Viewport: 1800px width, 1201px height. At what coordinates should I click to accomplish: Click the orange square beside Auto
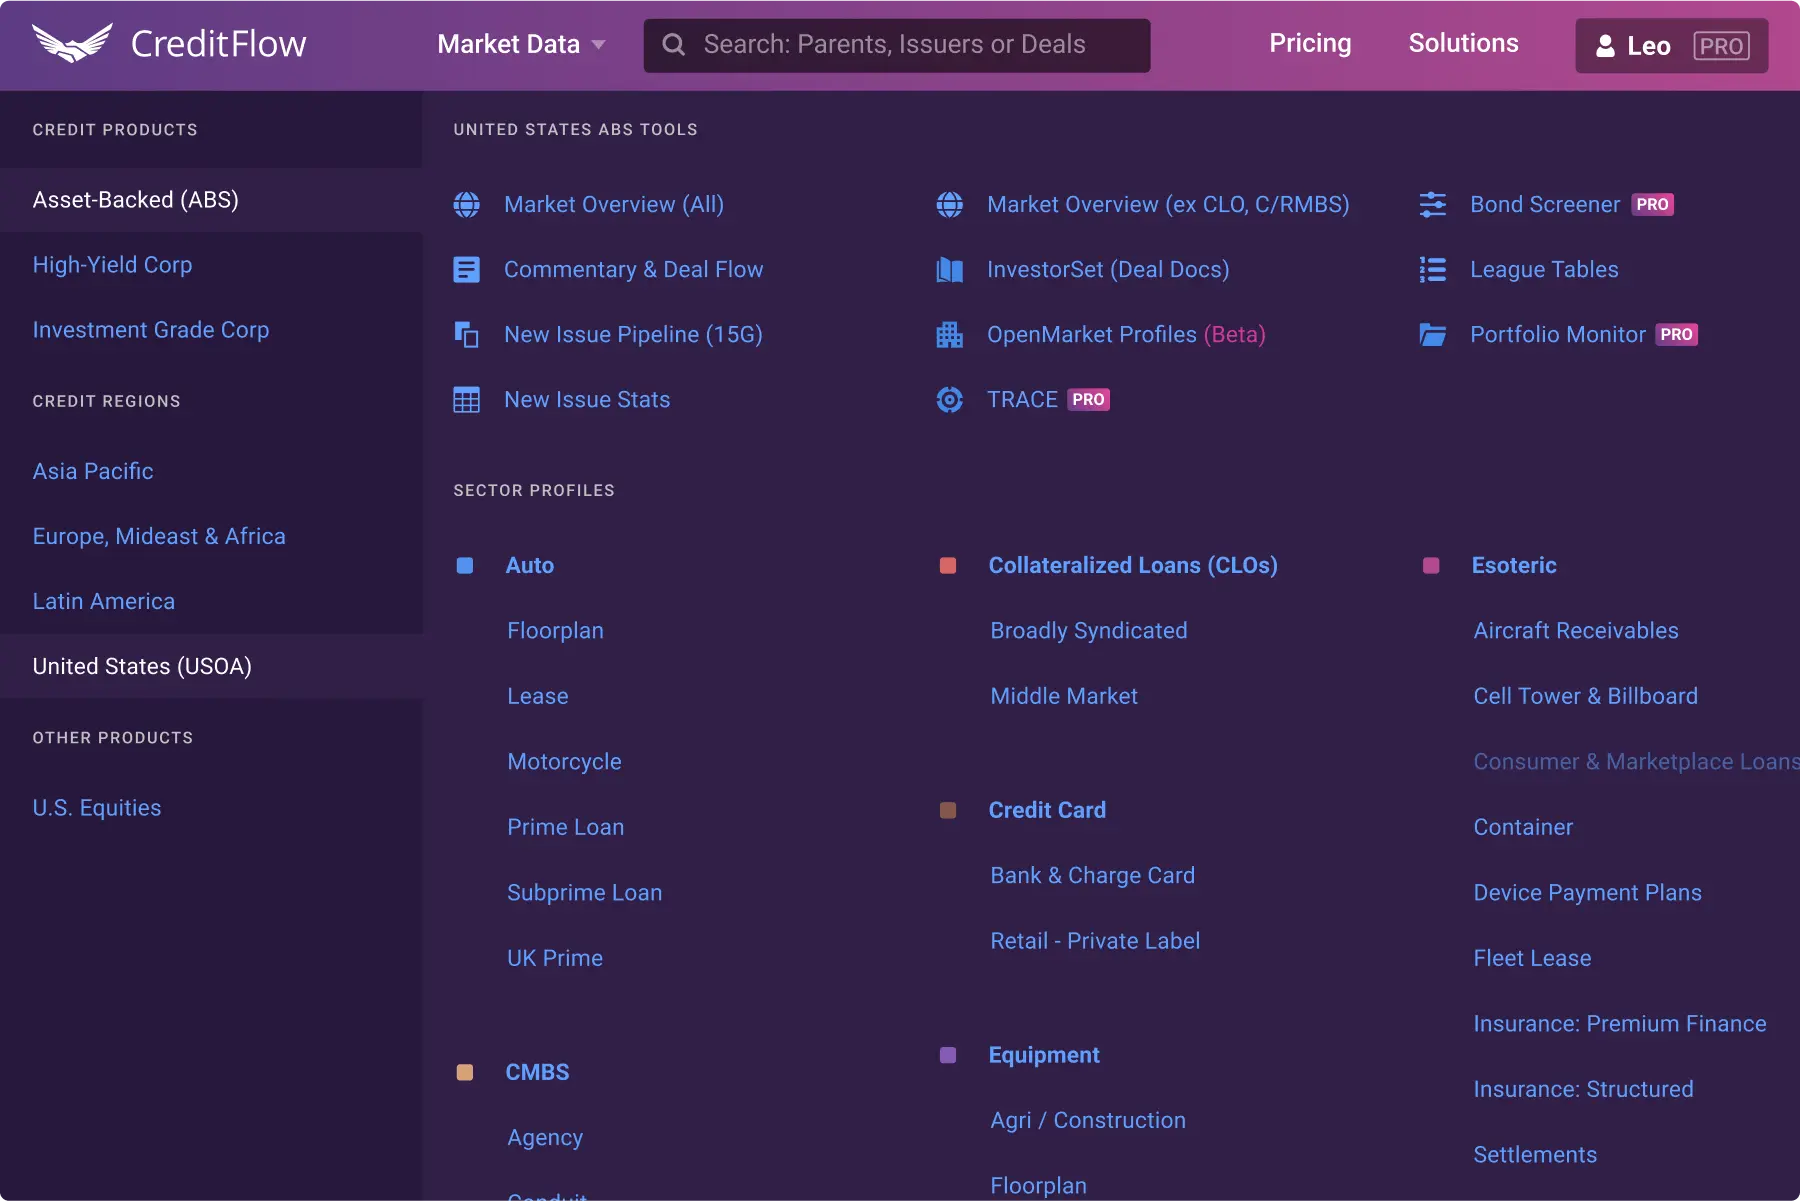pos(465,565)
